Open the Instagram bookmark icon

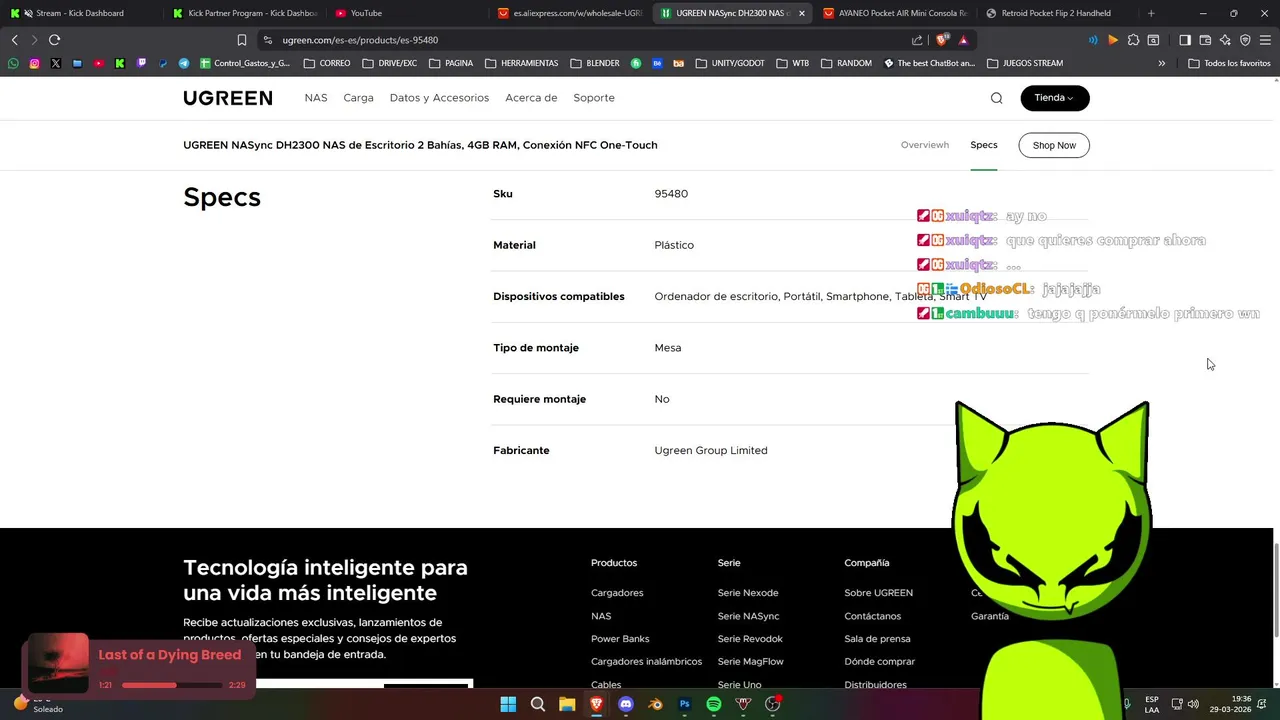click(34, 63)
